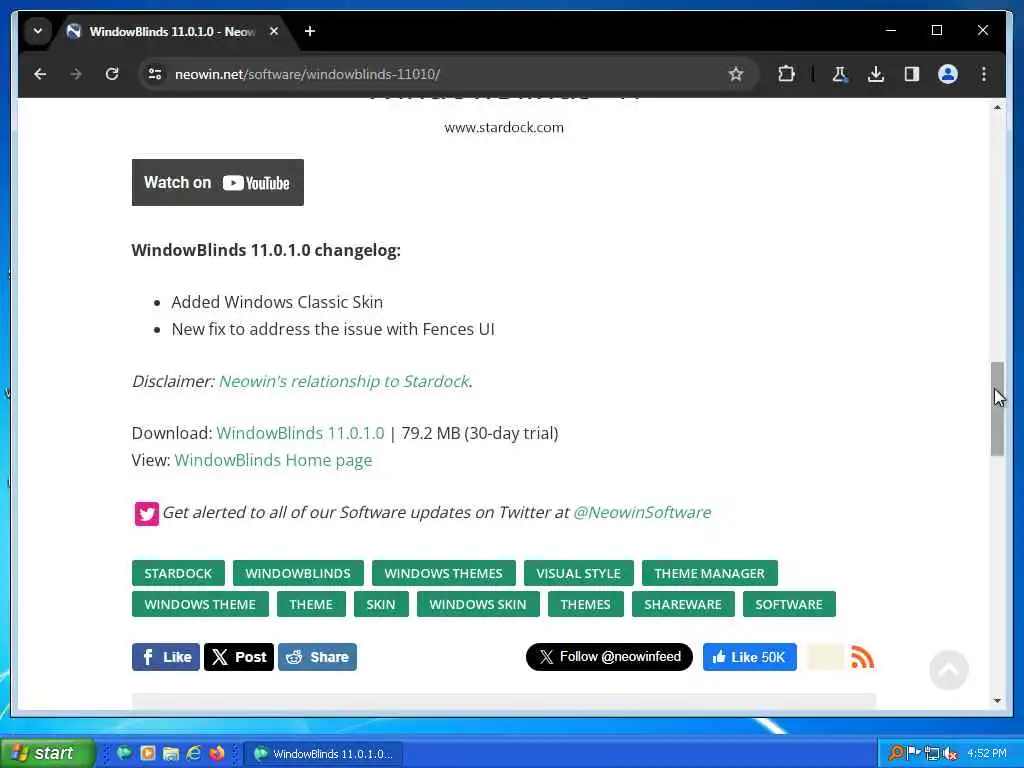Screen dimensions: 1024x768
Task: Click the Like 50K Facebook button
Action: pyautogui.click(x=750, y=657)
